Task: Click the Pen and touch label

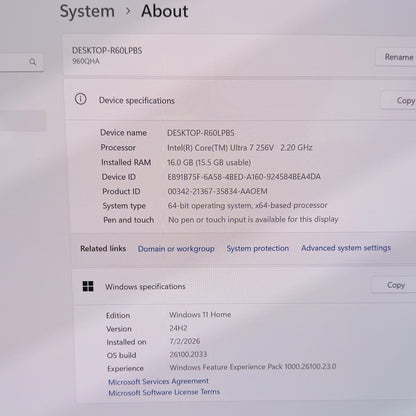Action: pos(128,220)
